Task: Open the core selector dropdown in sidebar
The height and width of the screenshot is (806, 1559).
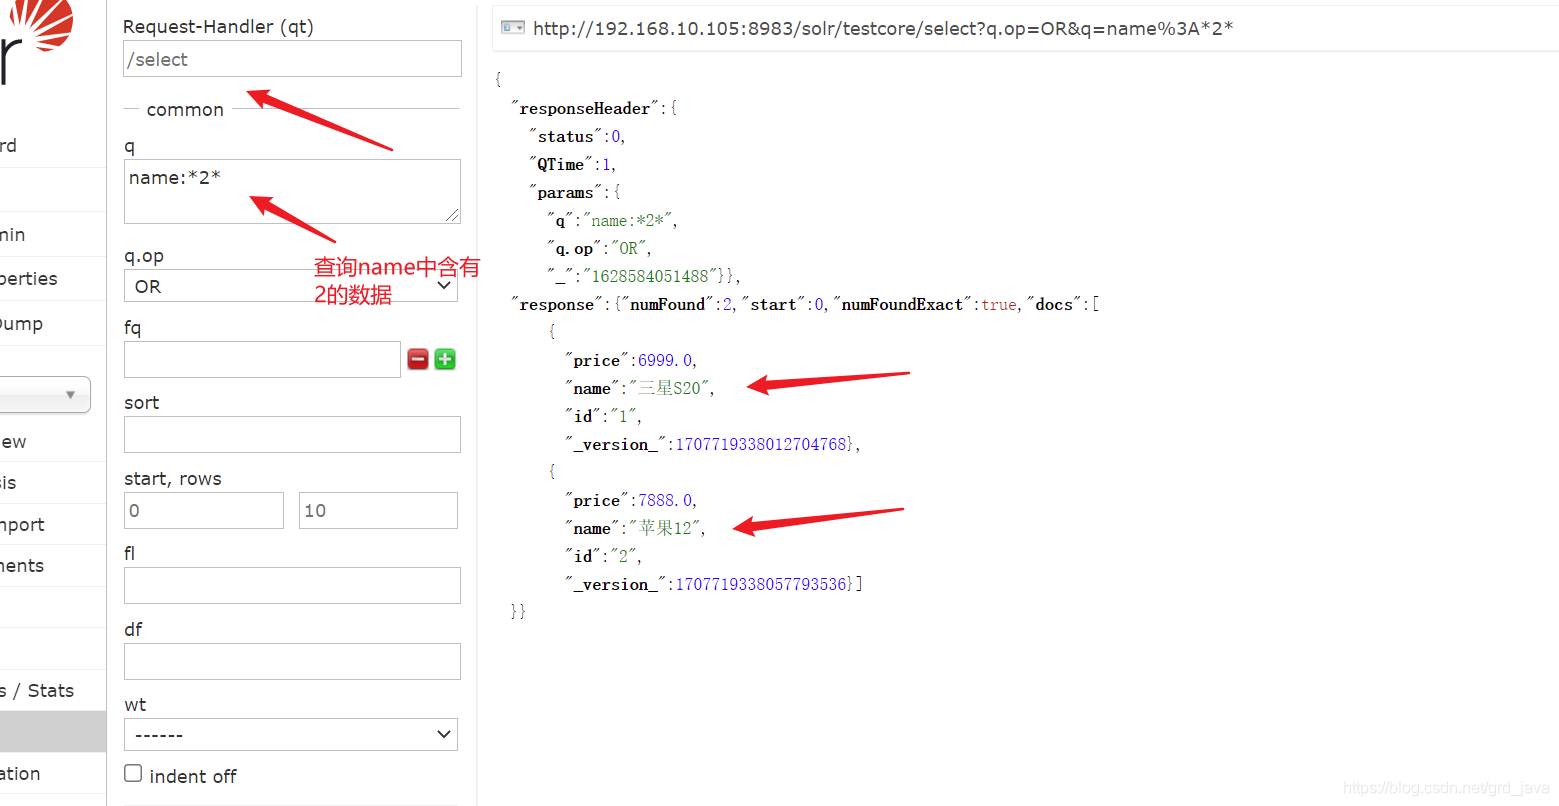Action: (x=44, y=394)
